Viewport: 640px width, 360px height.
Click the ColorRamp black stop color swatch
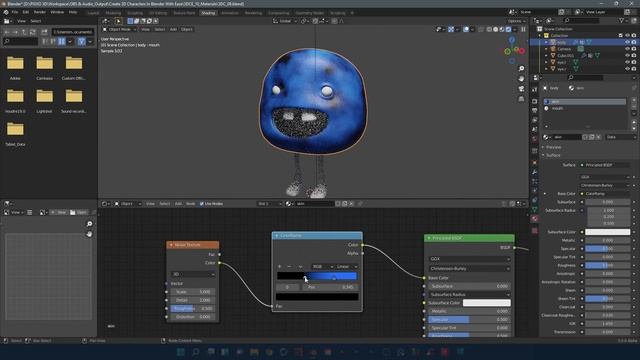coord(317,297)
